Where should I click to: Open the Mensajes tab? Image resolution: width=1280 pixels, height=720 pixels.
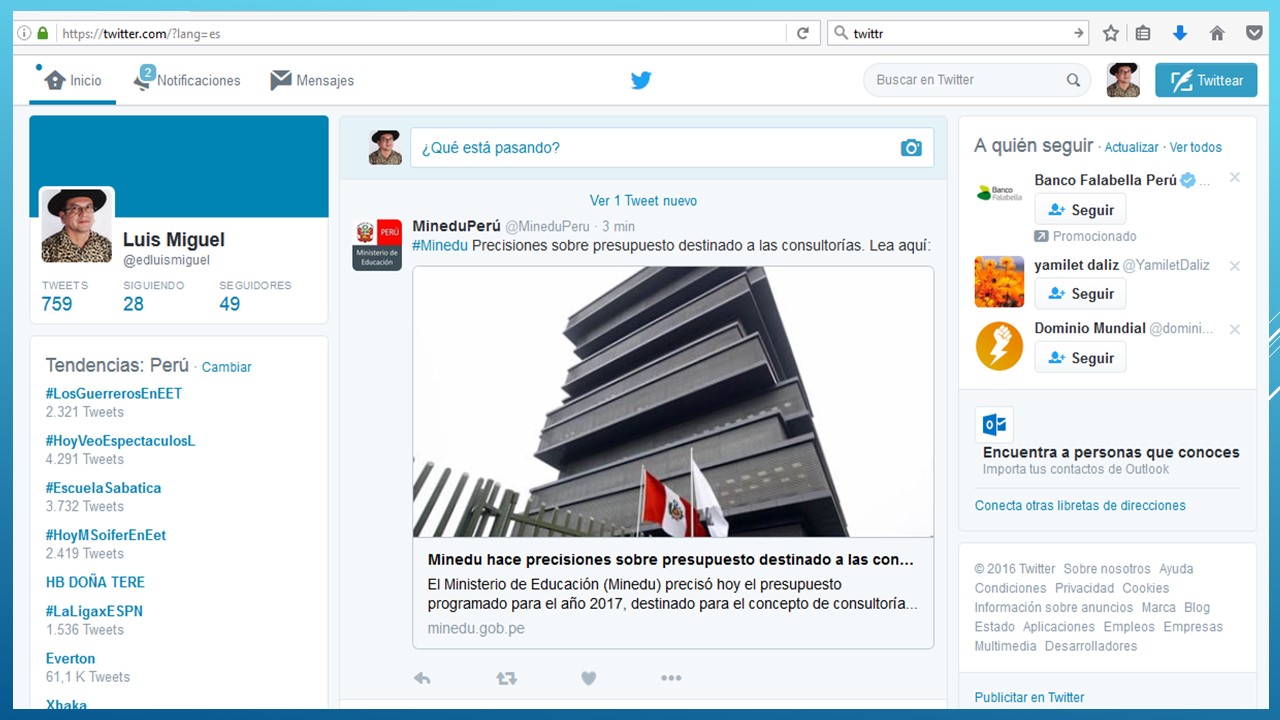click(312, 80)
